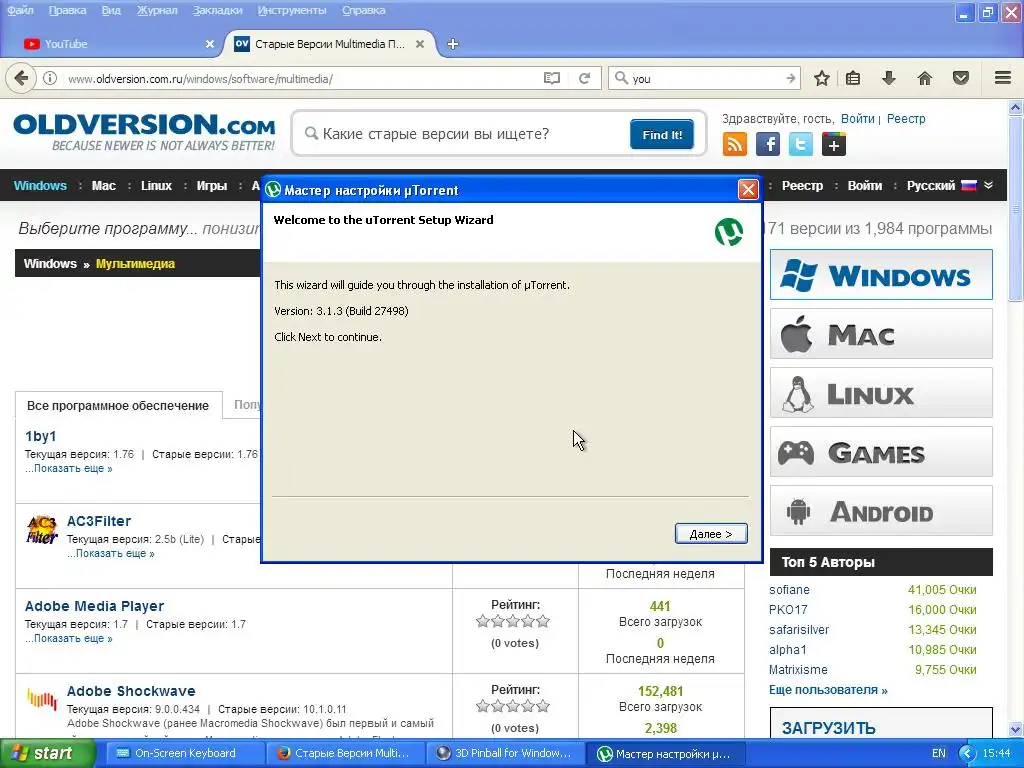Screen dimensions: 1024x768
Task: Open the Правка menu
Action: pos(67,10)
